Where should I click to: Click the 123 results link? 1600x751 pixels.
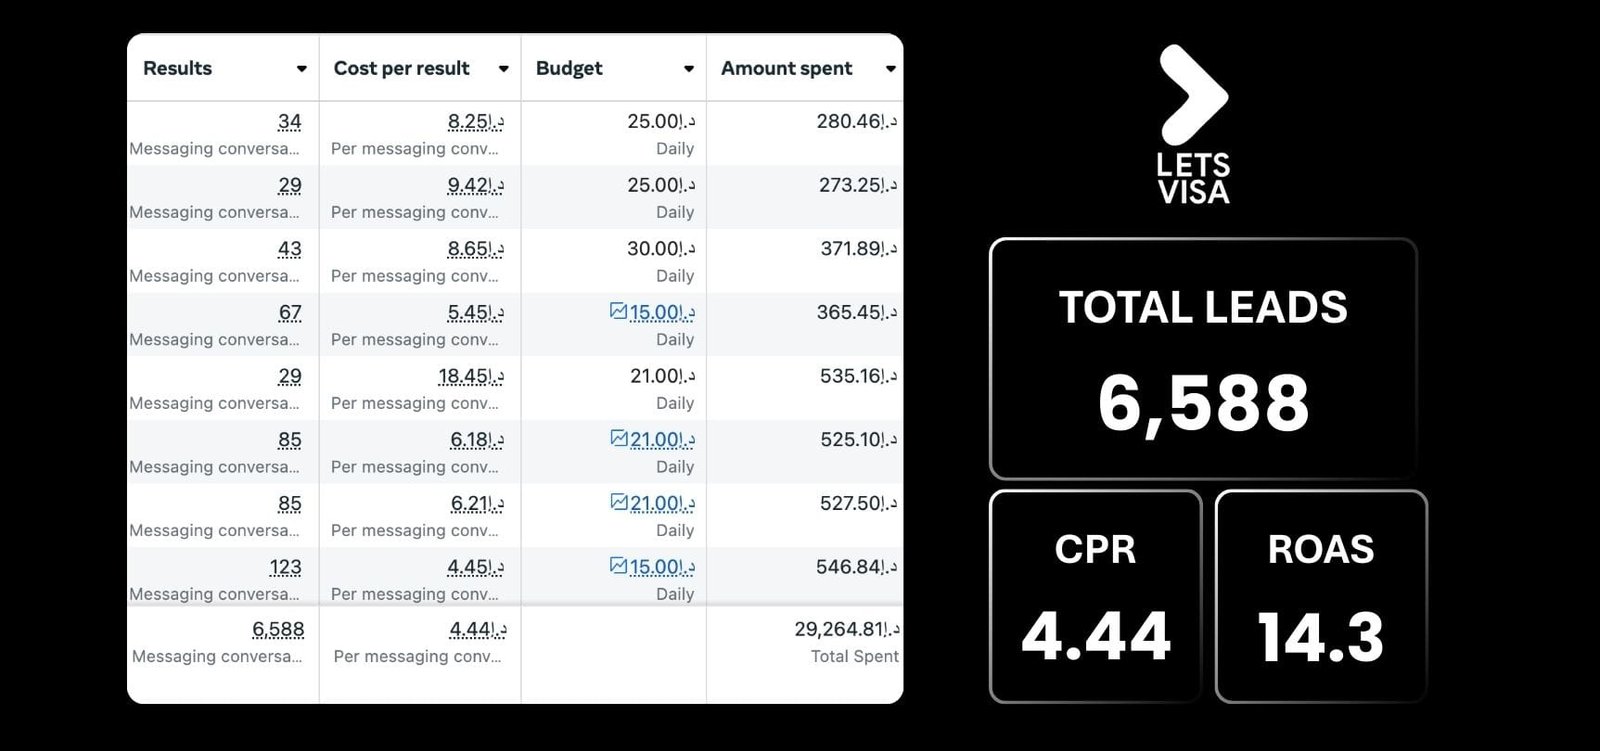coord(285,567)
